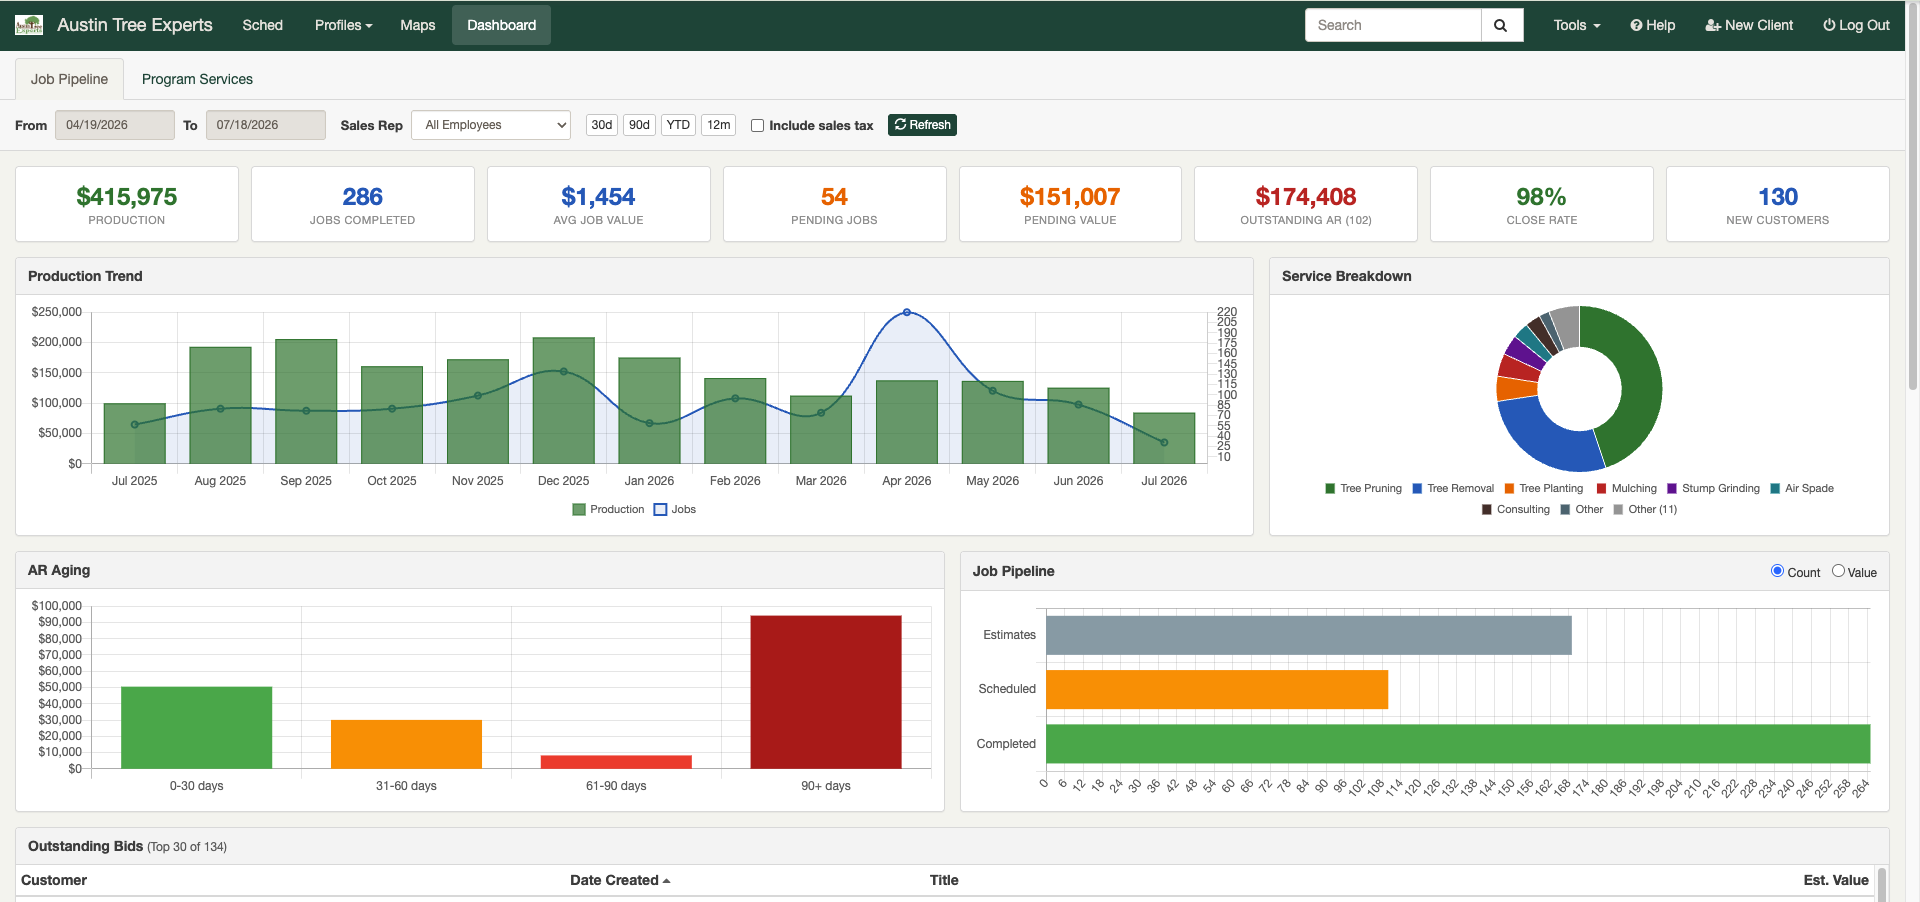
Task: Click the $1,454 Avg Job Value card
Action: tap(599, 204)
